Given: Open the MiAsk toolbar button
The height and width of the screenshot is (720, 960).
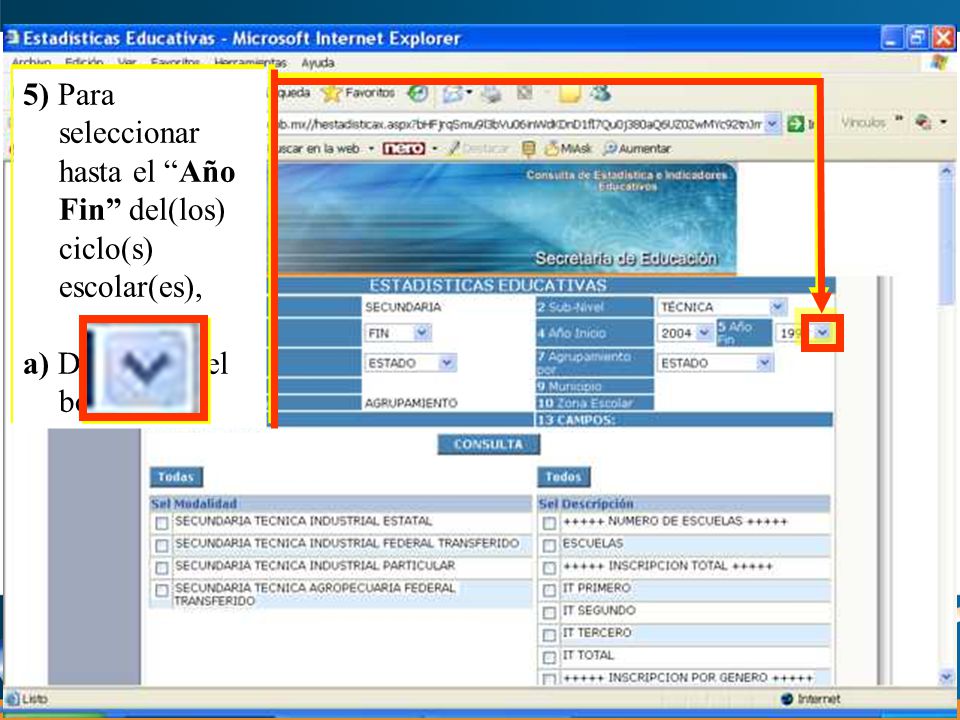Looking at the screenshot, I should (x=568, y=148).
